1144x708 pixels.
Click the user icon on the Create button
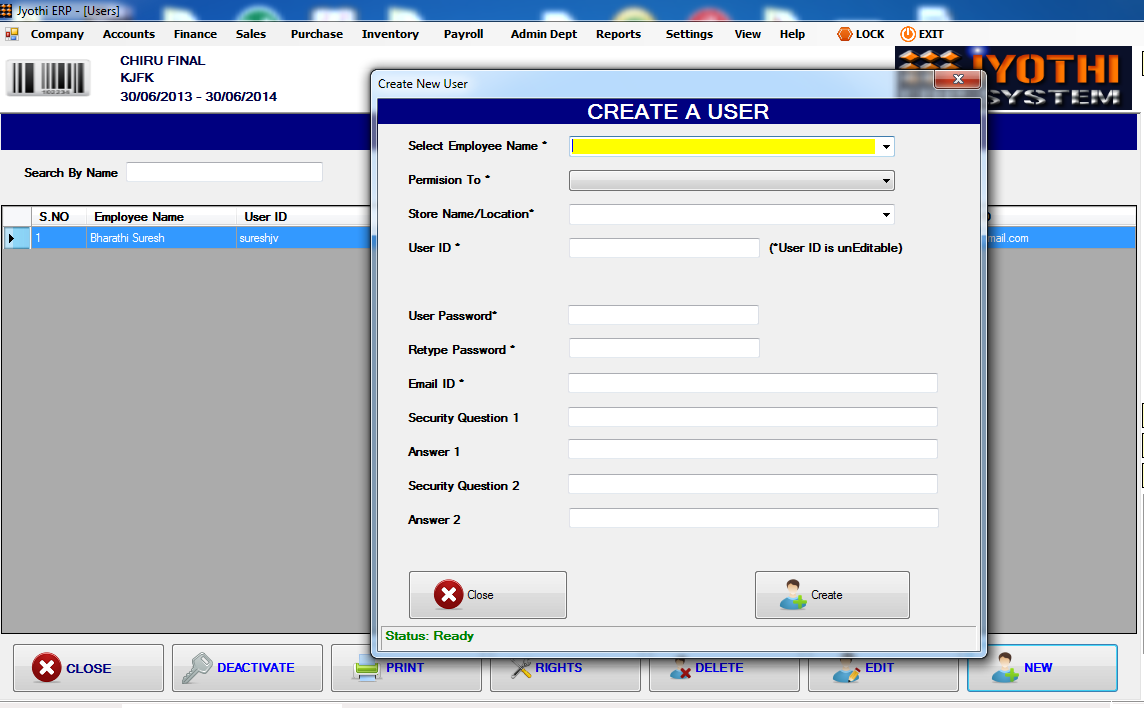(x=798, y=594)
